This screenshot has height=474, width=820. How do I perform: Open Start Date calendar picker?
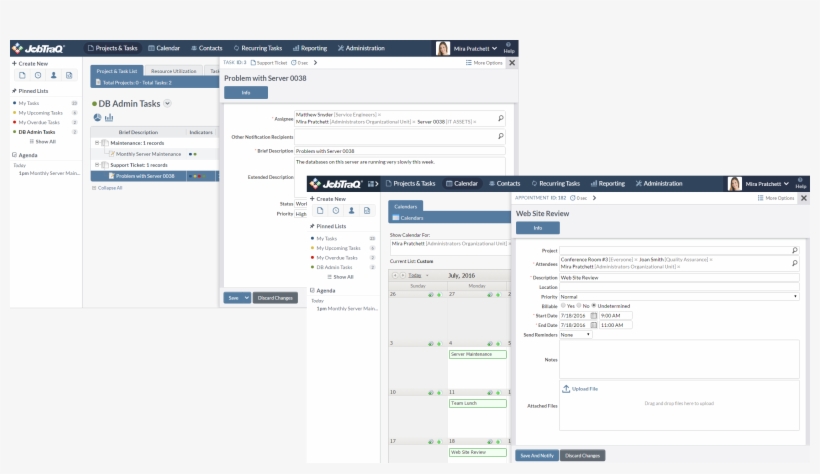click(594, 315)
